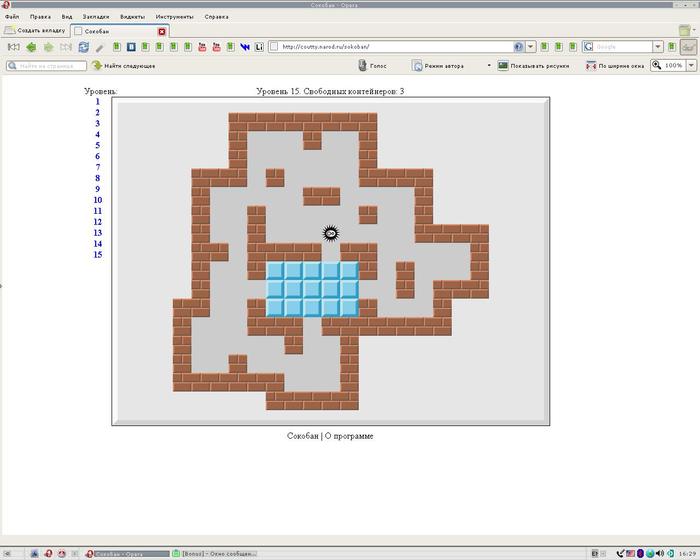Click the clock showing 16:29
The height and width of the screenshot is (560, 700).
point(687,554)
